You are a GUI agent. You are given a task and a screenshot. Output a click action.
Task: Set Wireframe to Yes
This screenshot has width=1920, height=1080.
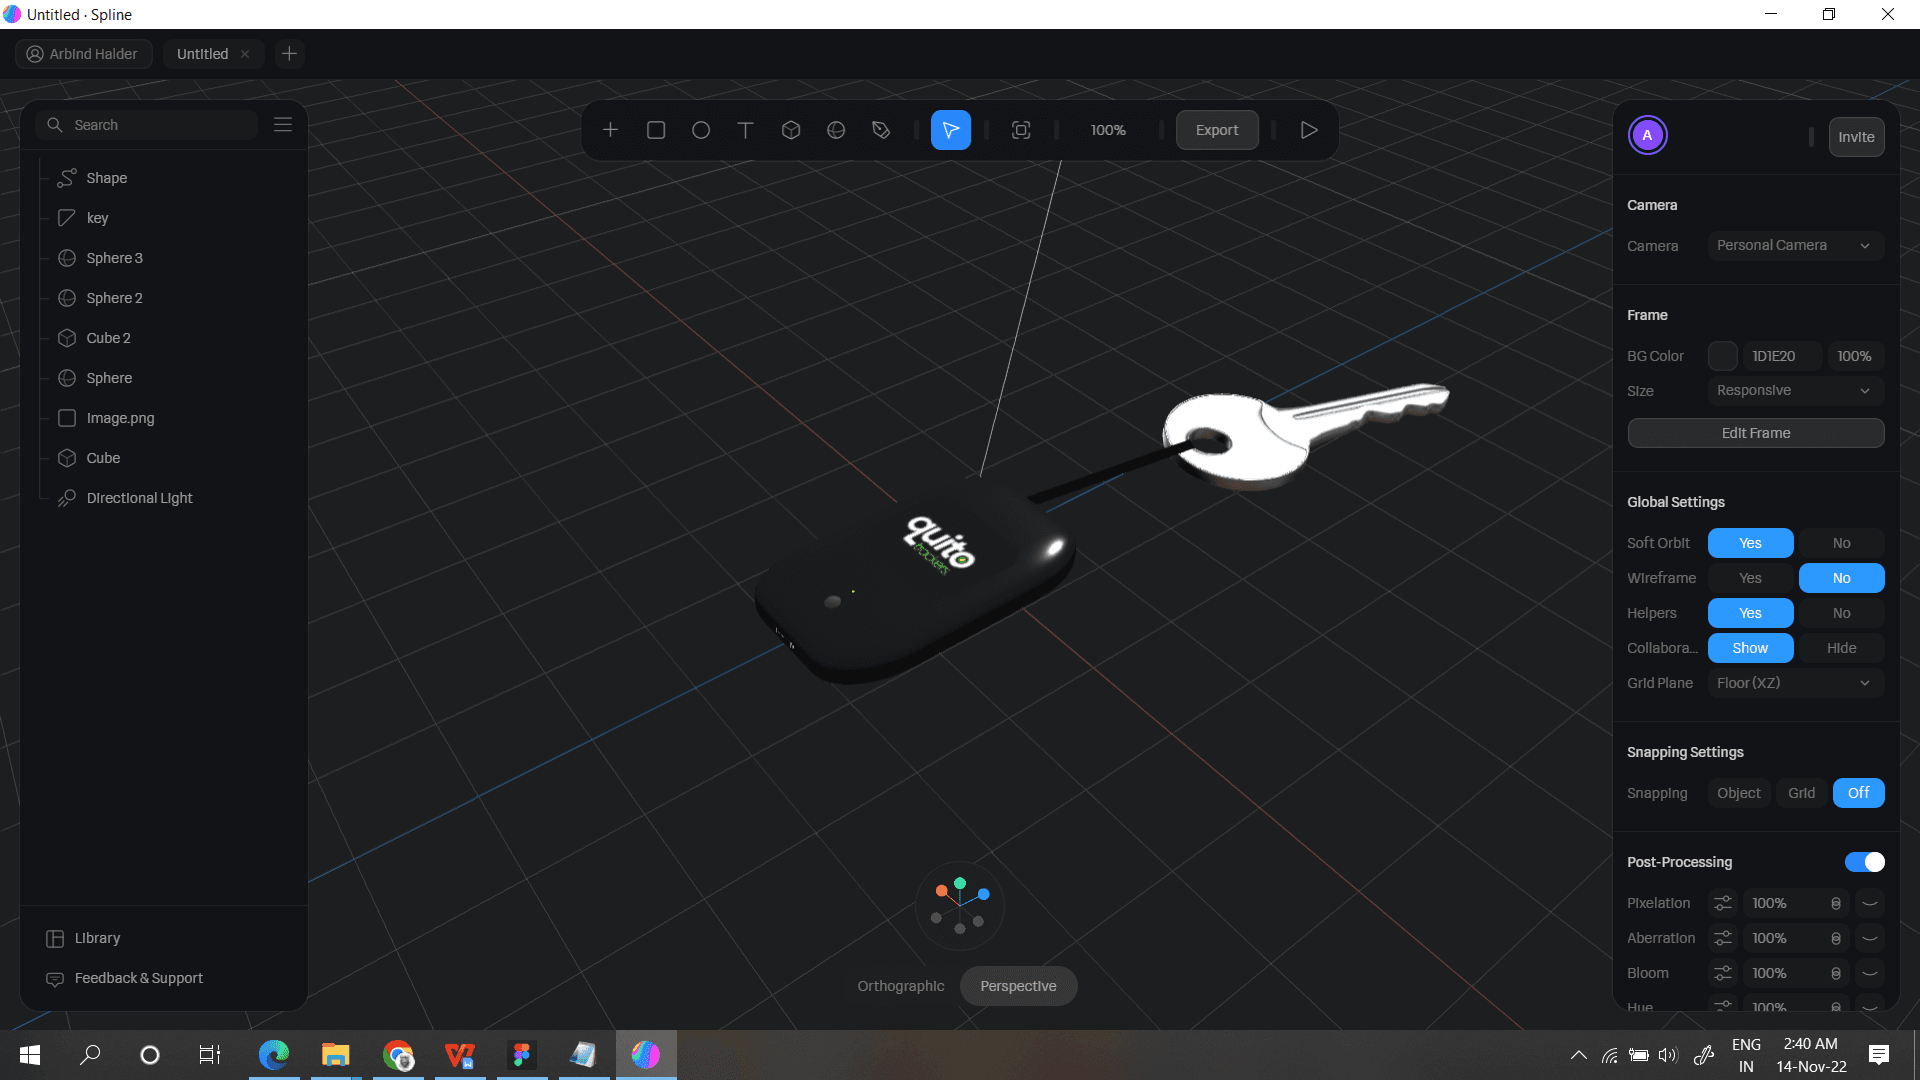click(1750, 578)
